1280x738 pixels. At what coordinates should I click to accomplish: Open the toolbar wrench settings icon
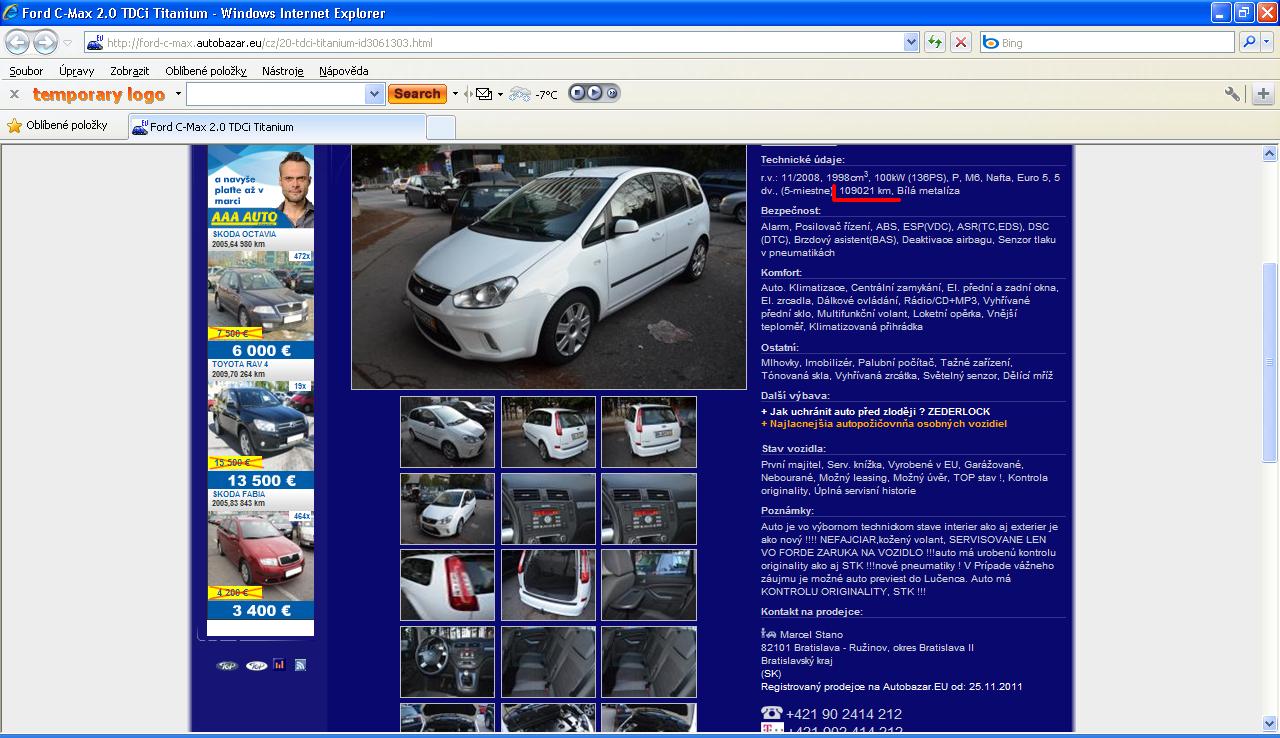pos(1232,94)
